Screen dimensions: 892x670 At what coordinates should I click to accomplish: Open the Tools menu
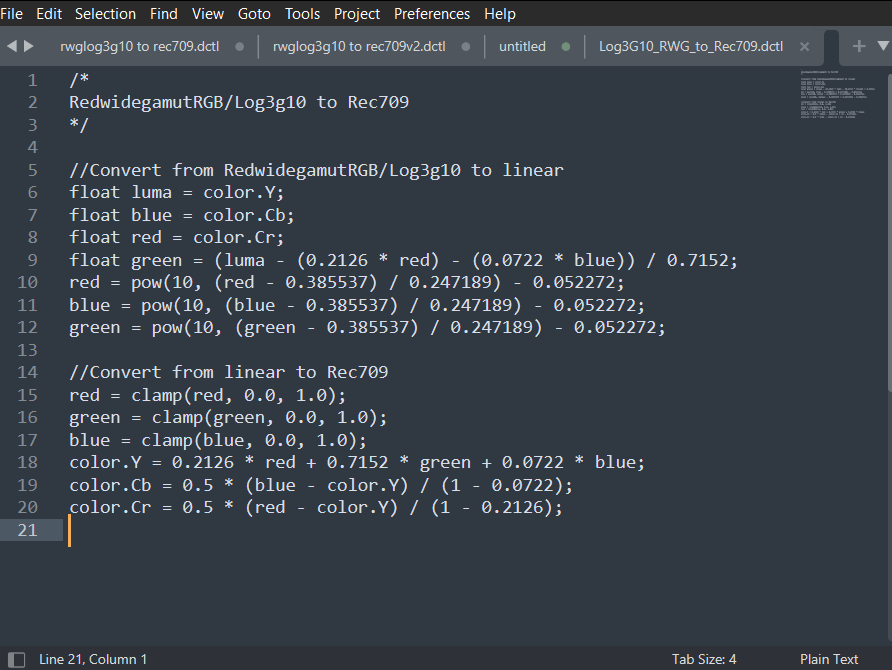(303, 14)
